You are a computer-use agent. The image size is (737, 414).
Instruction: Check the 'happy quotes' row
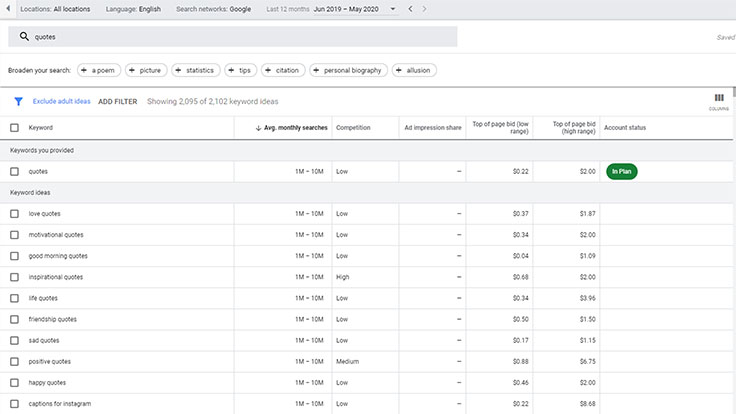pos(15,383)
